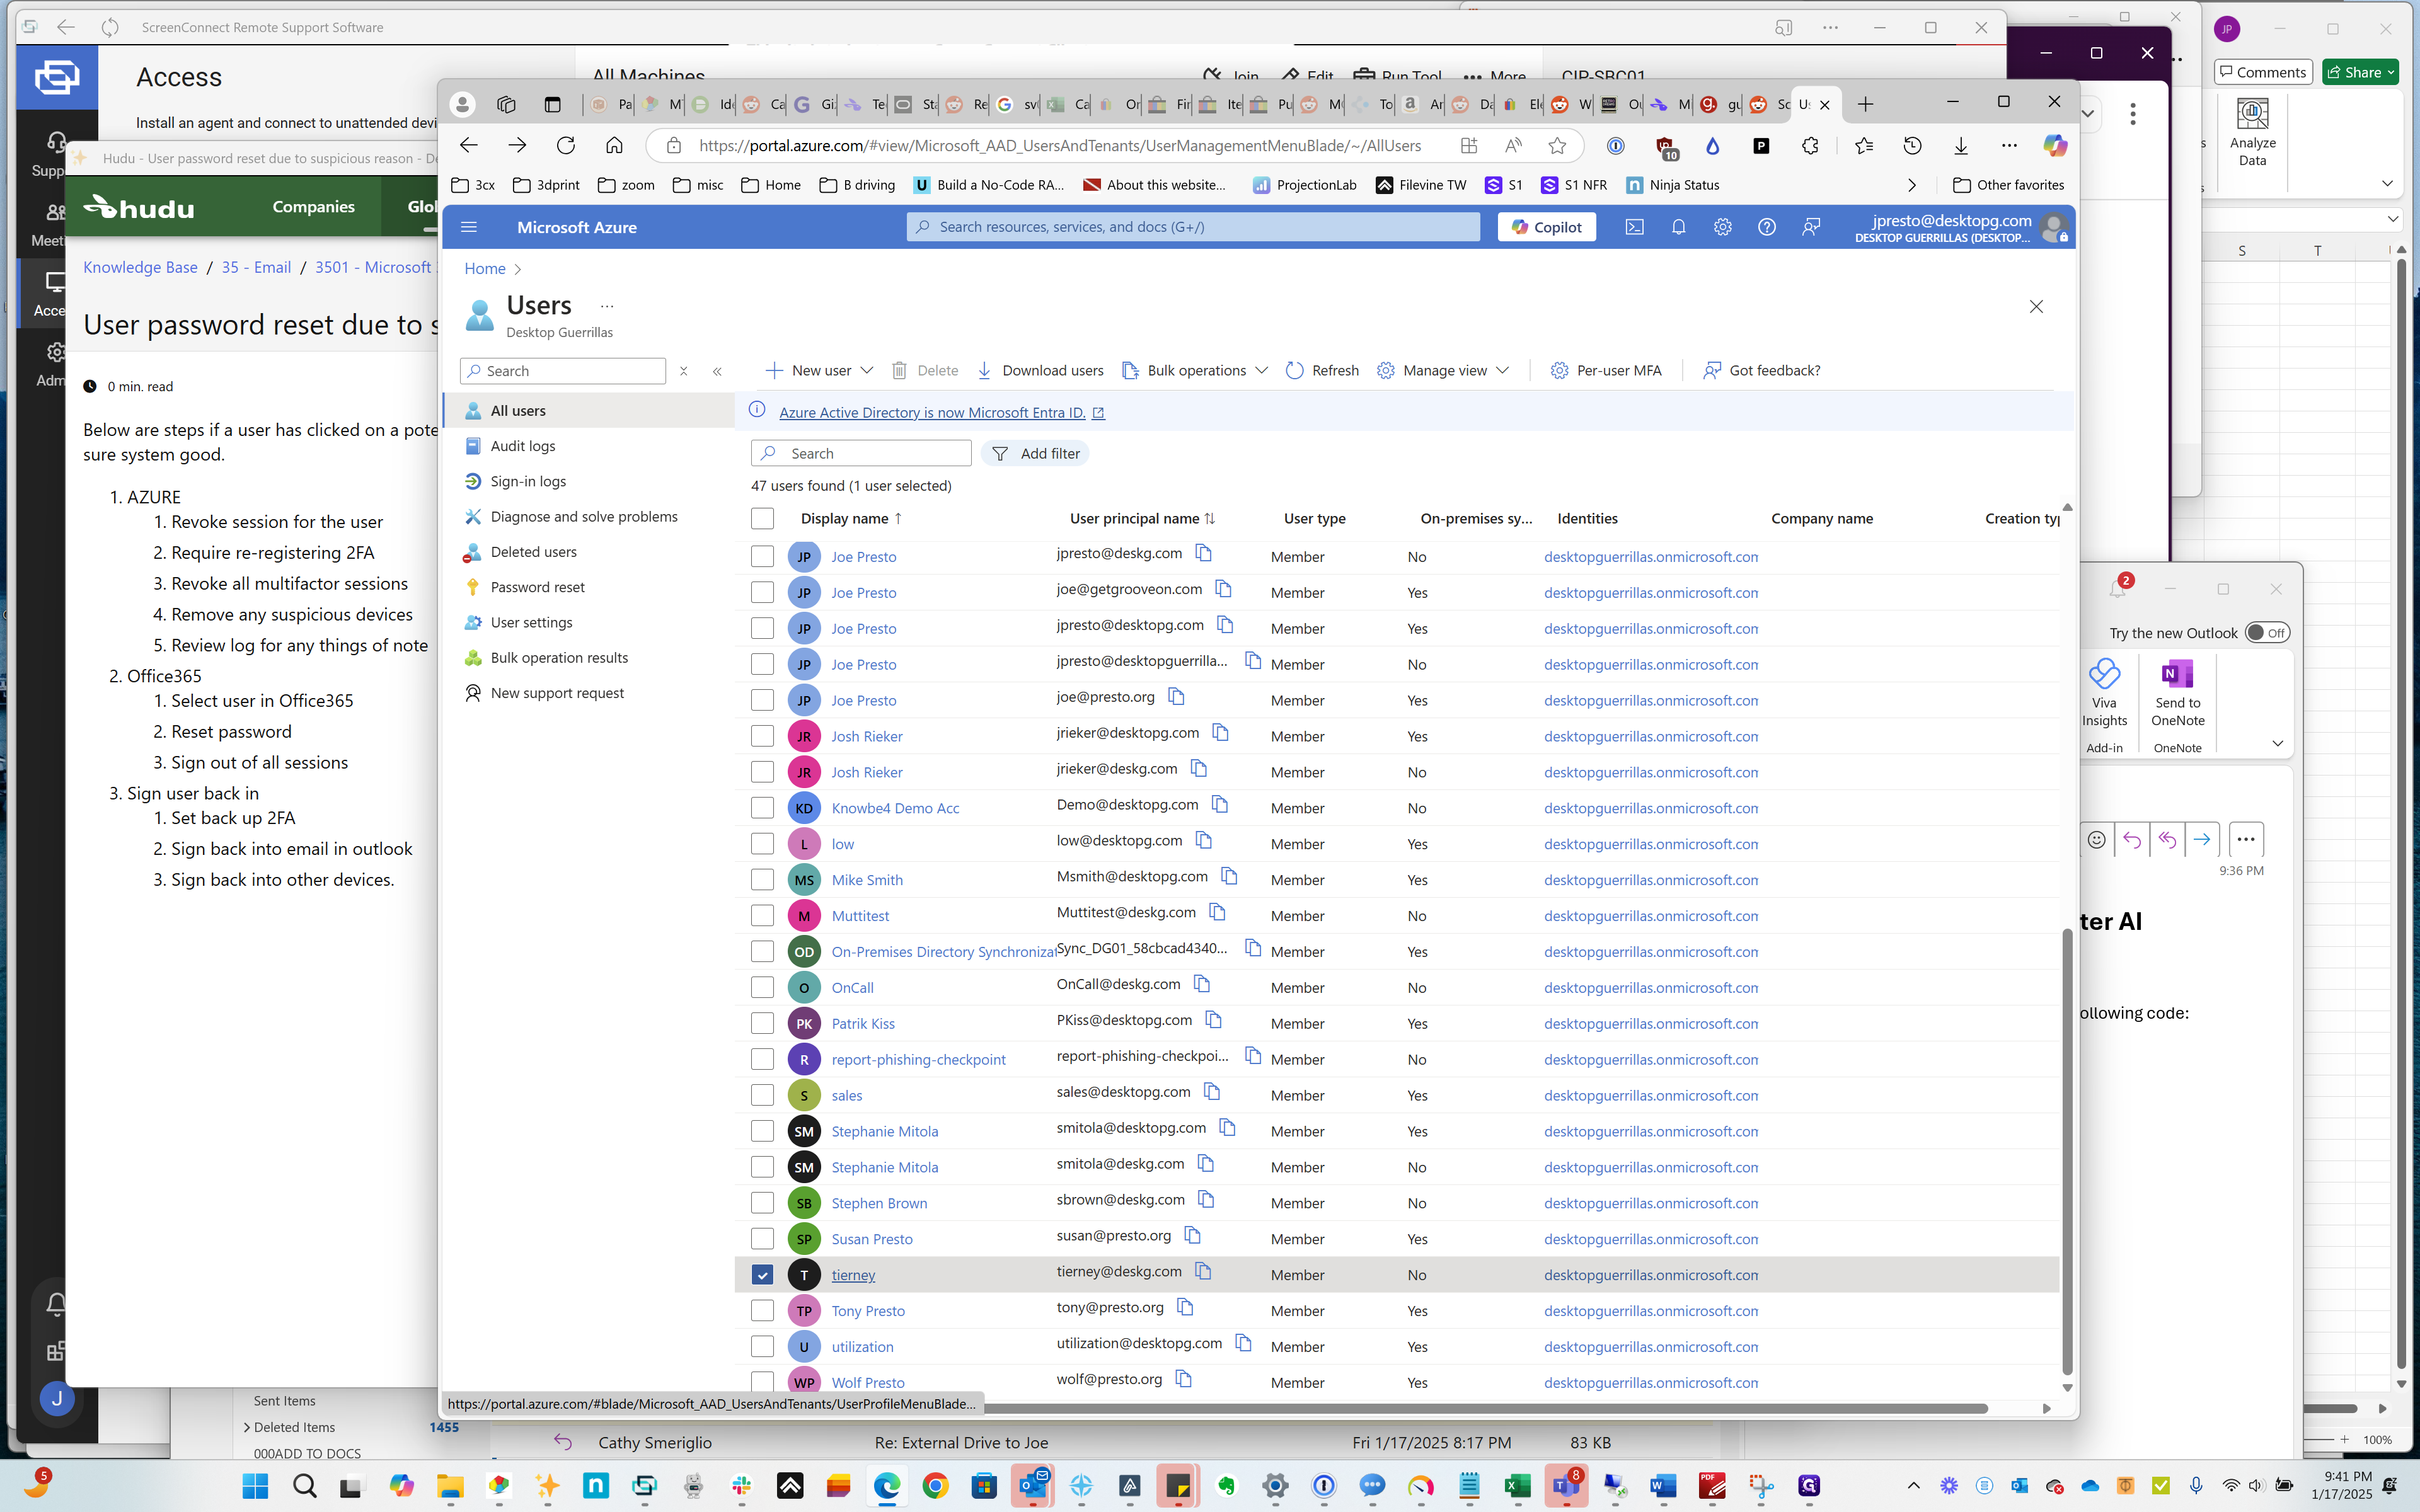Click Analyze Data in Excel ribbon
The image size is (2420, 1512).
[2252, 133]
